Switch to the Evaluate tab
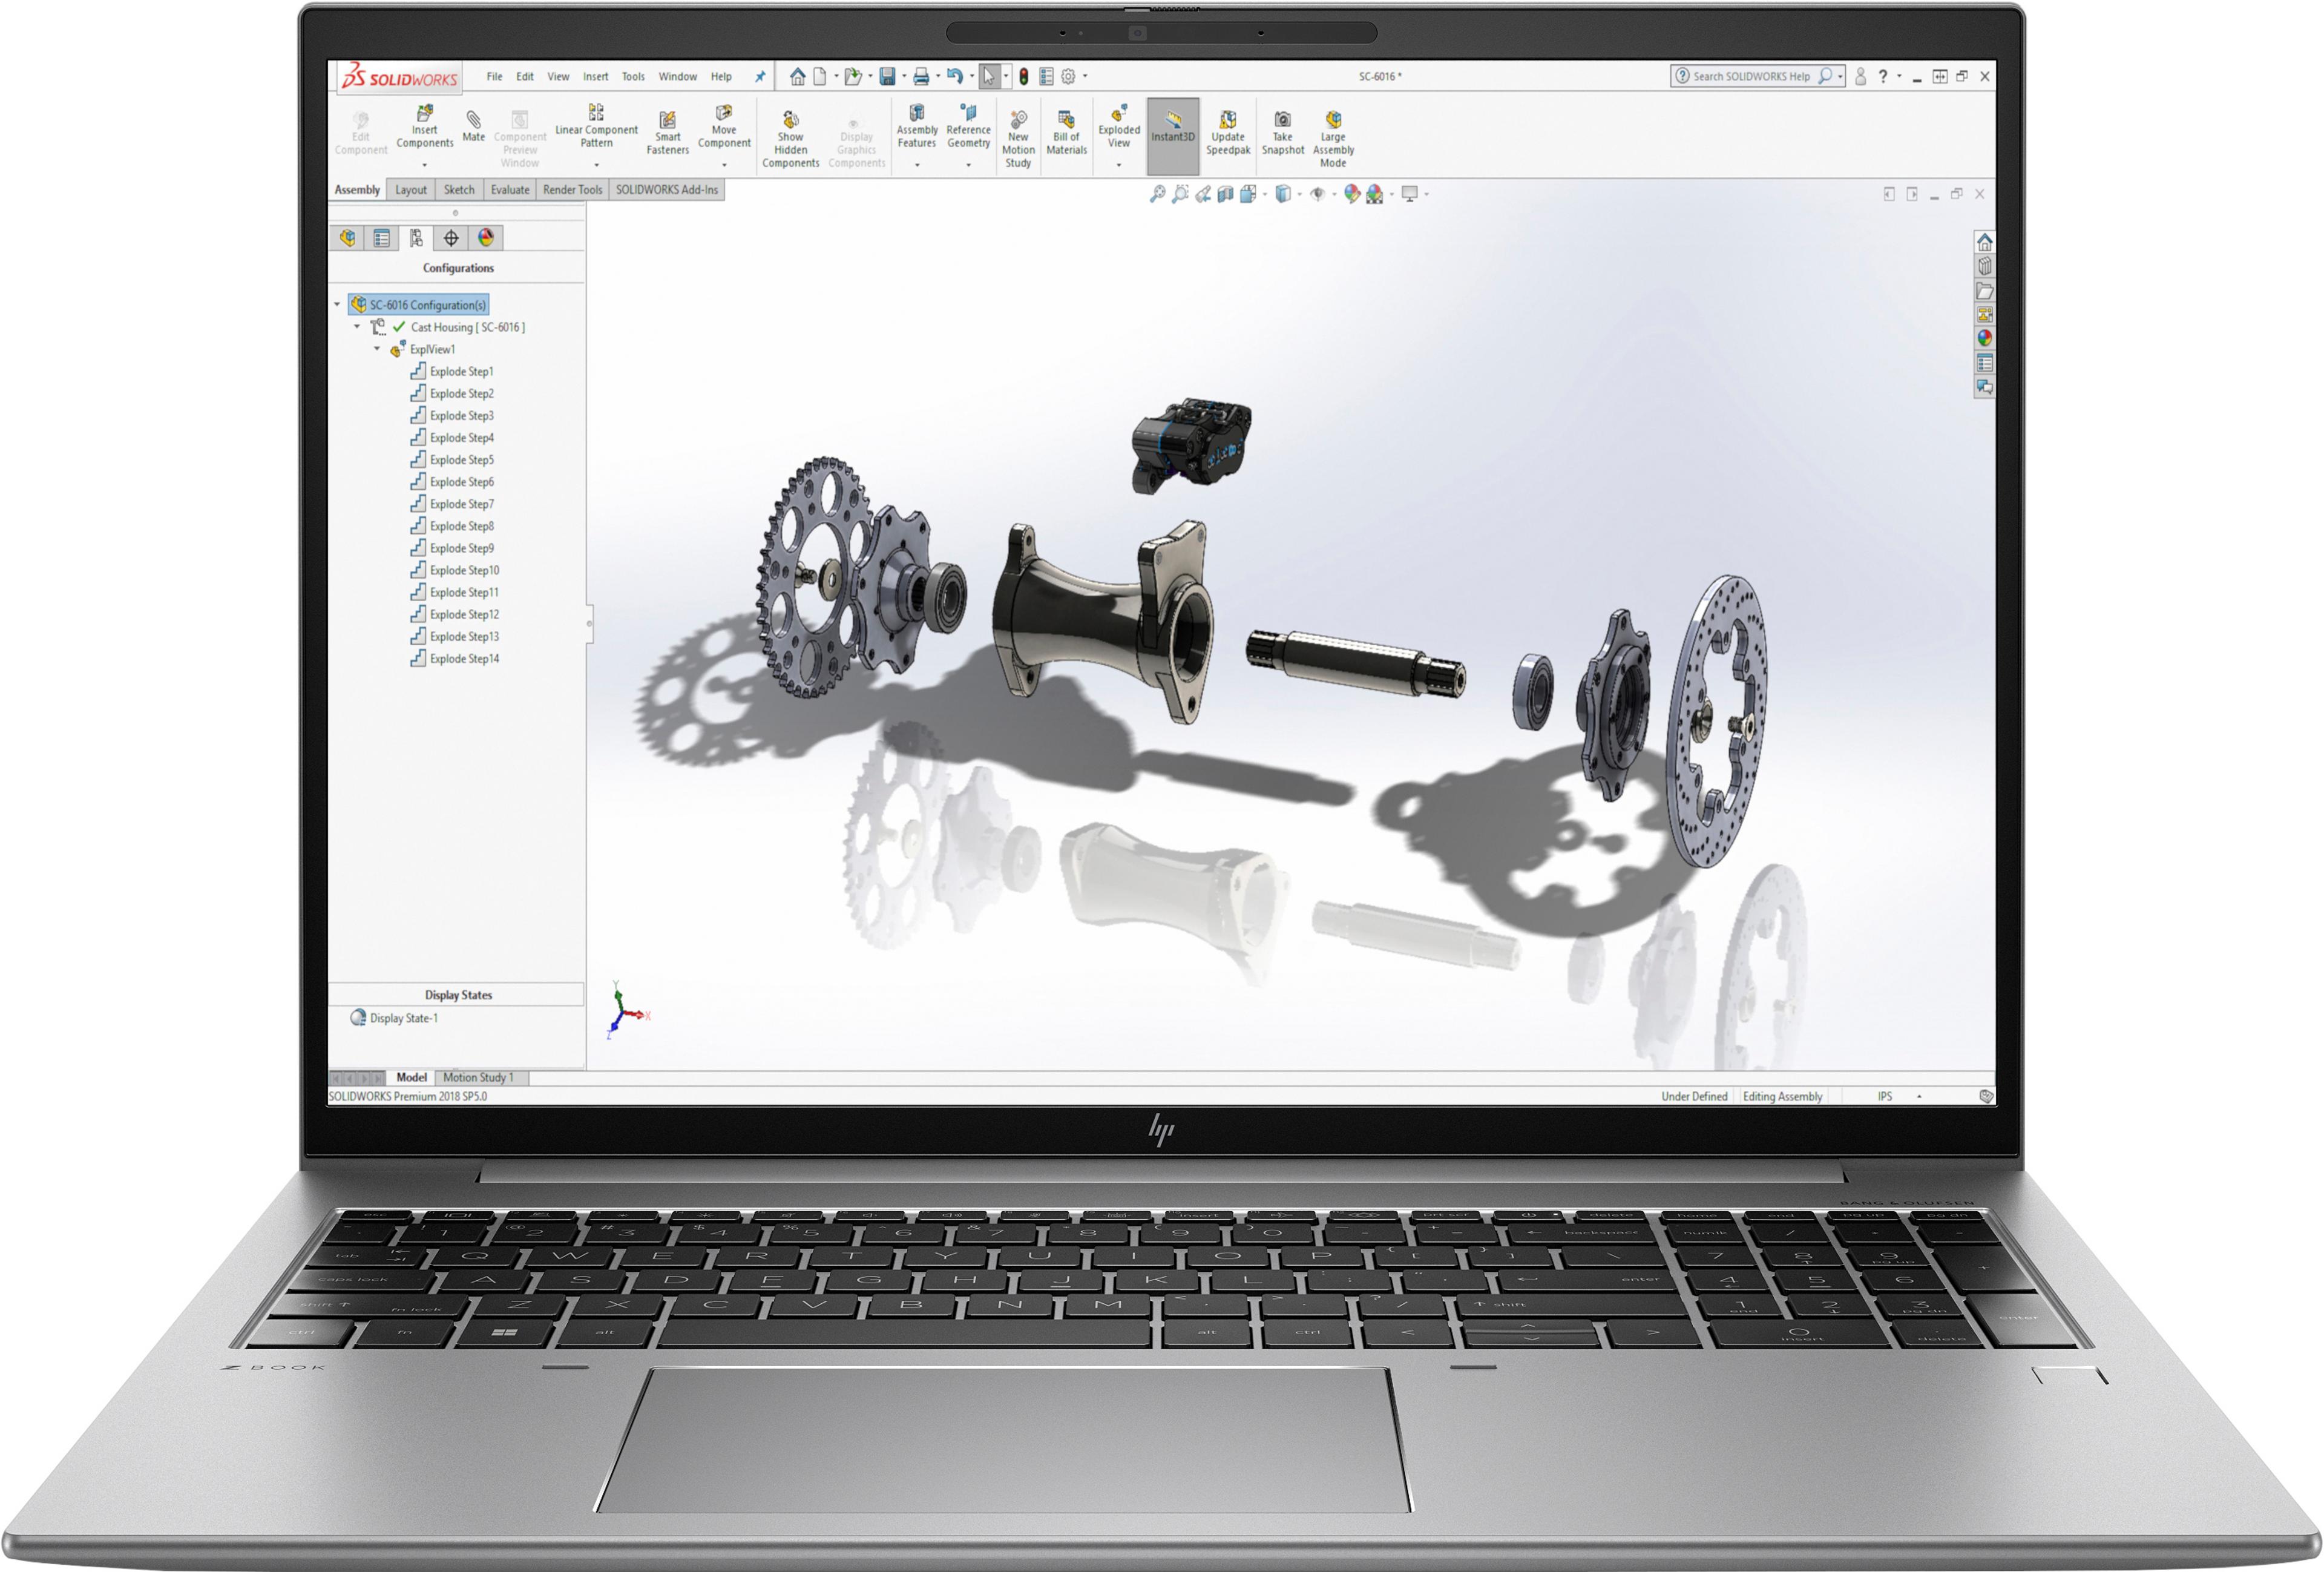Screen dimensions: 2324x1572 [510, 190]
